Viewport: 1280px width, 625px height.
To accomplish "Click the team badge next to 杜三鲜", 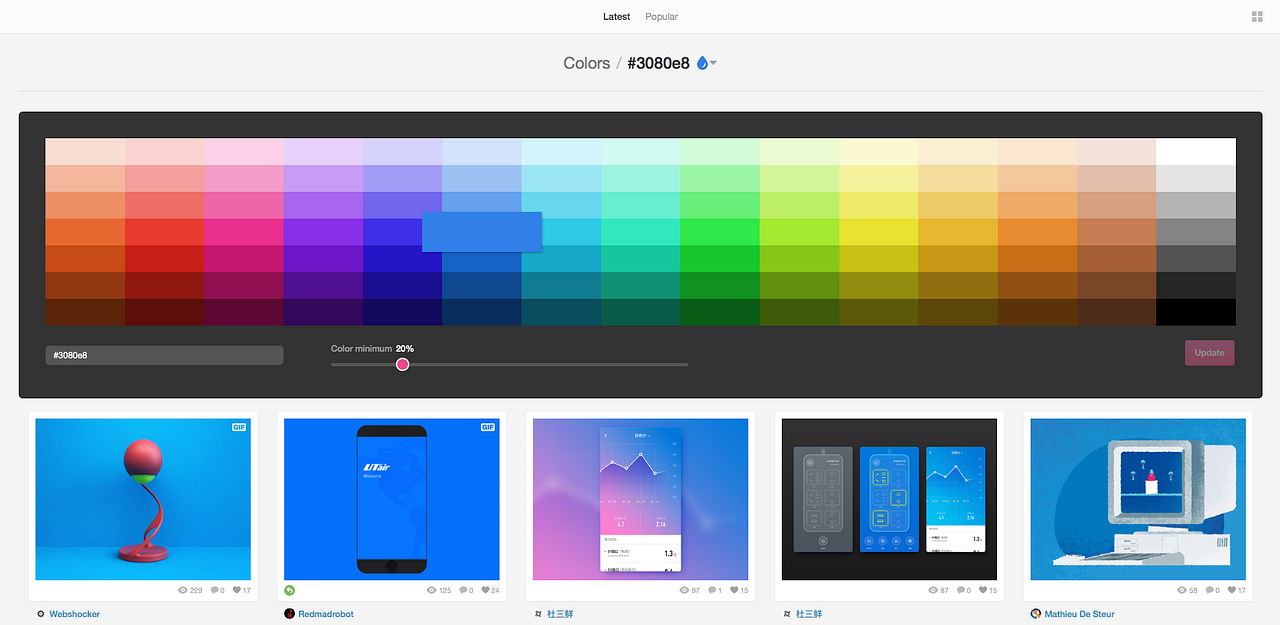I will click(538, 613).
